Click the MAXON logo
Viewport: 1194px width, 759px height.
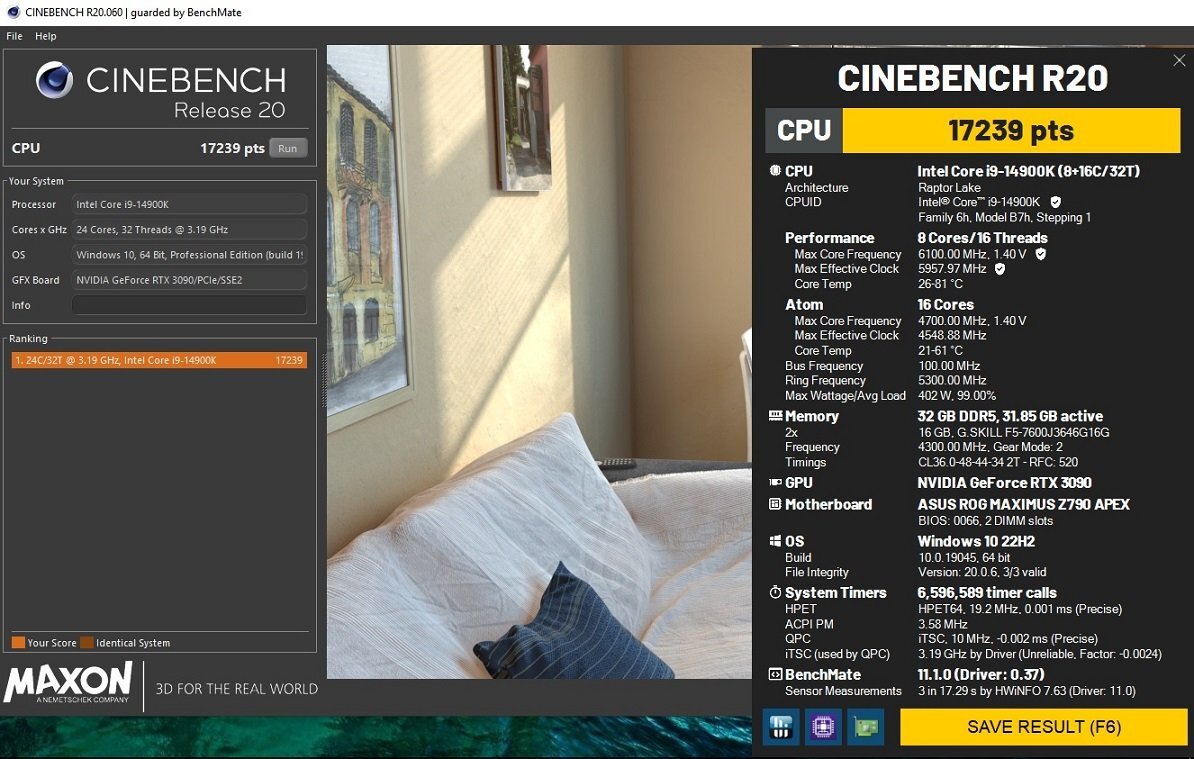click(69, 682)
